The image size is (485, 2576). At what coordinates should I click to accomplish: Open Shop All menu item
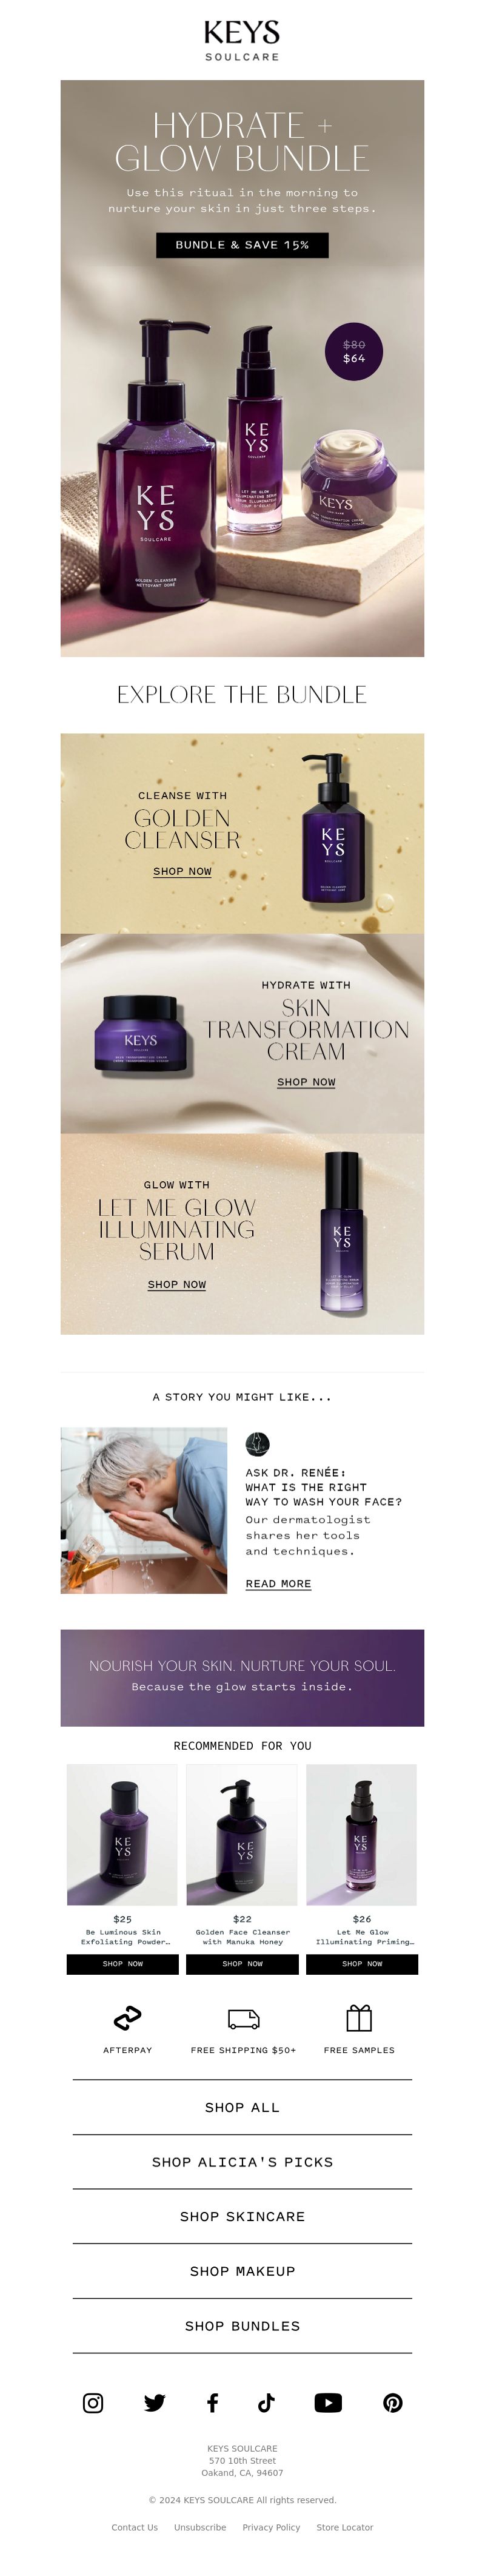pos(242,2107)
